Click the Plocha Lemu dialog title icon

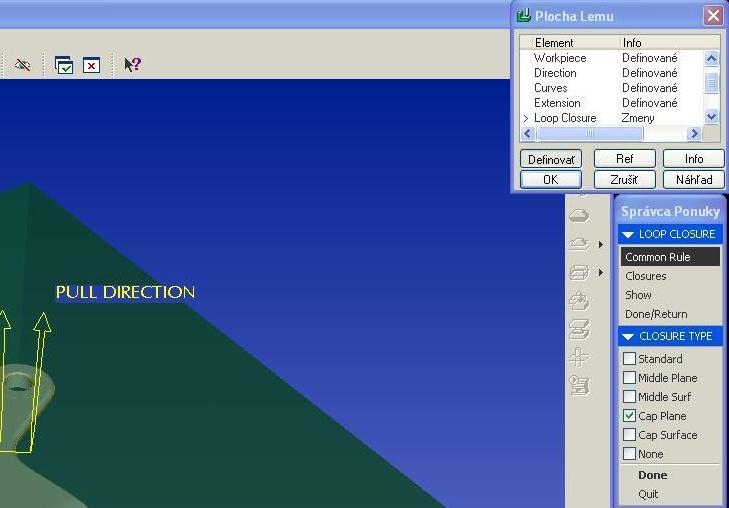click(524, 15)
